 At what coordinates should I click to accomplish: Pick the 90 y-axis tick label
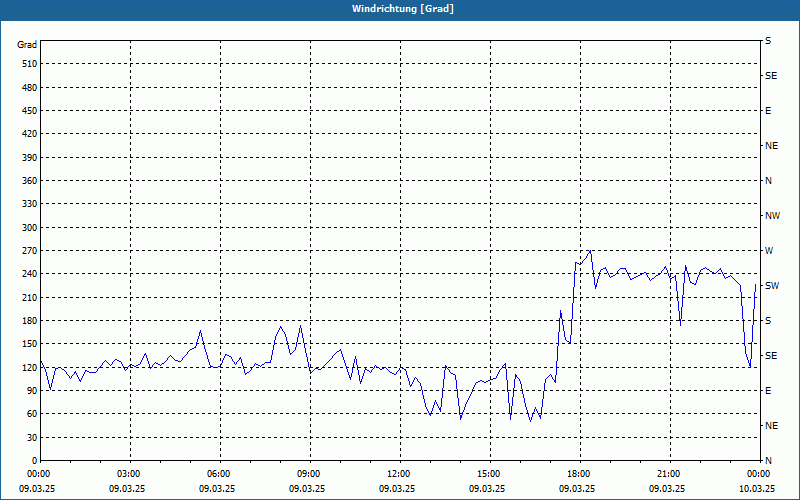pyautogui.click(x=32, y=391)
